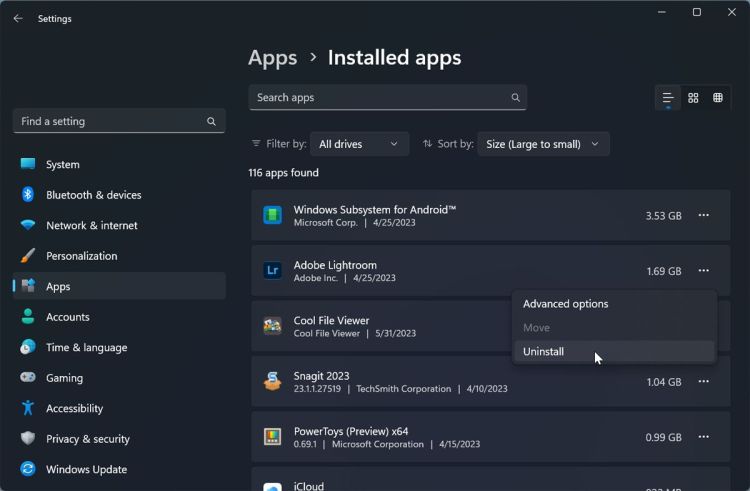750x491 pixels.
Task: Open more options for Snagit 2023
Action: tap(704, 382)
